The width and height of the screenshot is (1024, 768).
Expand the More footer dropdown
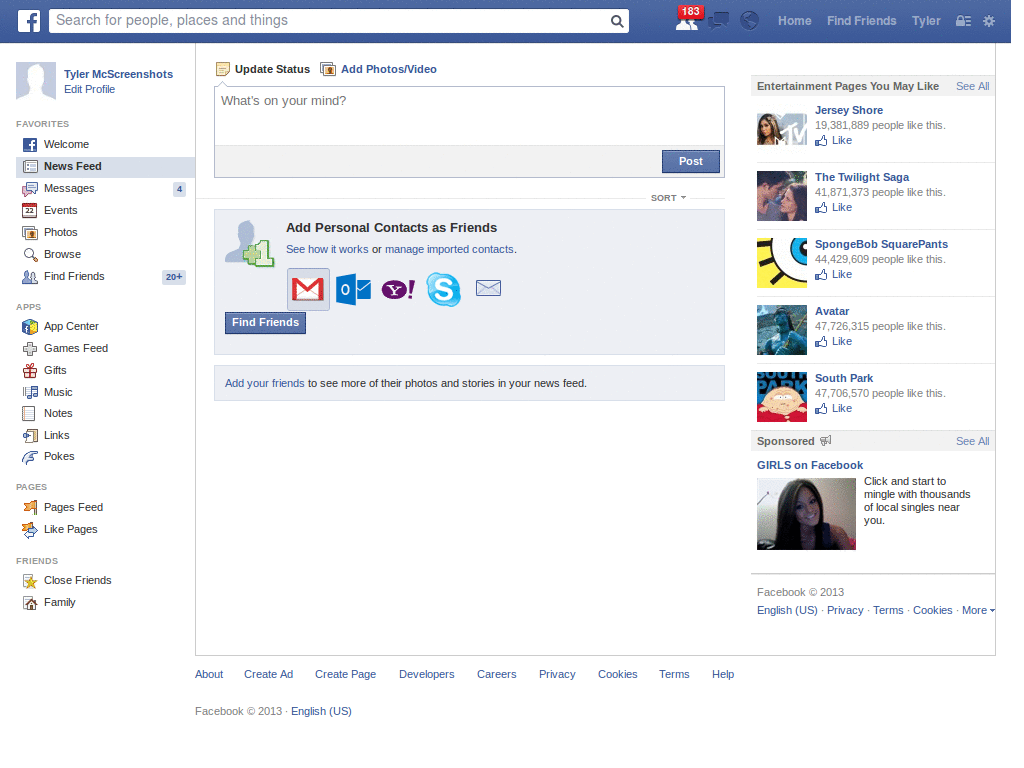(978, 610)
